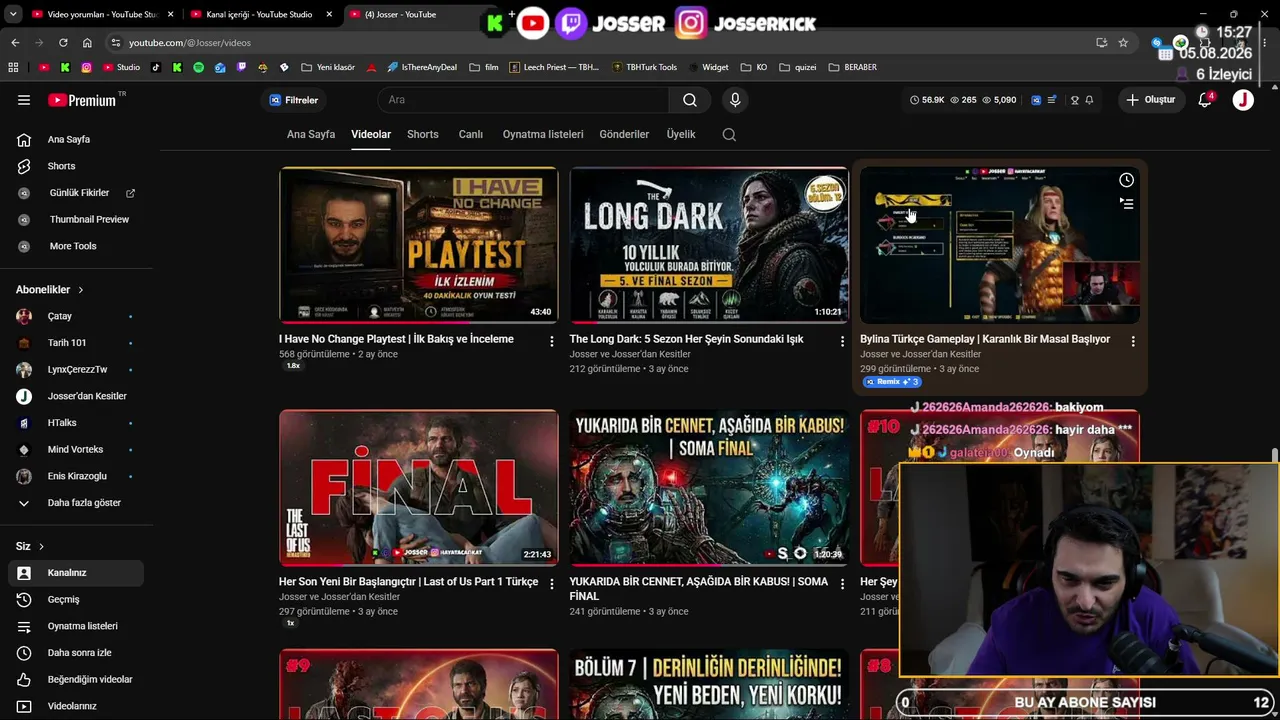Open the Twitch bookmark icon
Screen dimensions: 1280x720
pos(241,68)
